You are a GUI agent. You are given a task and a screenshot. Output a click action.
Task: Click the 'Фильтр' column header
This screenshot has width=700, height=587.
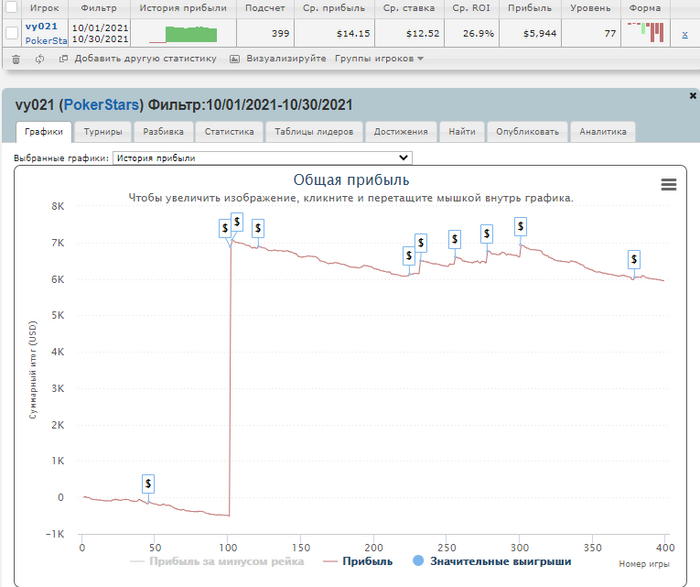[99, 8]
